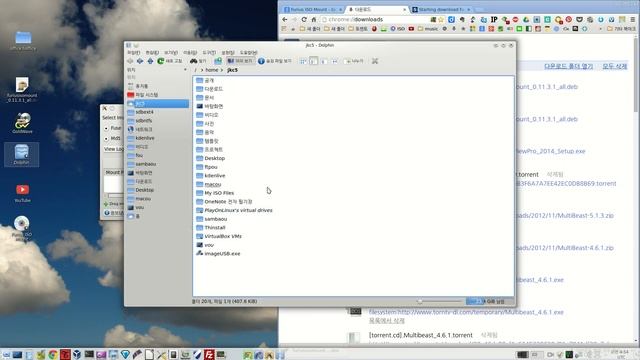Click Chrome's reload button

[x=304, y=19]
